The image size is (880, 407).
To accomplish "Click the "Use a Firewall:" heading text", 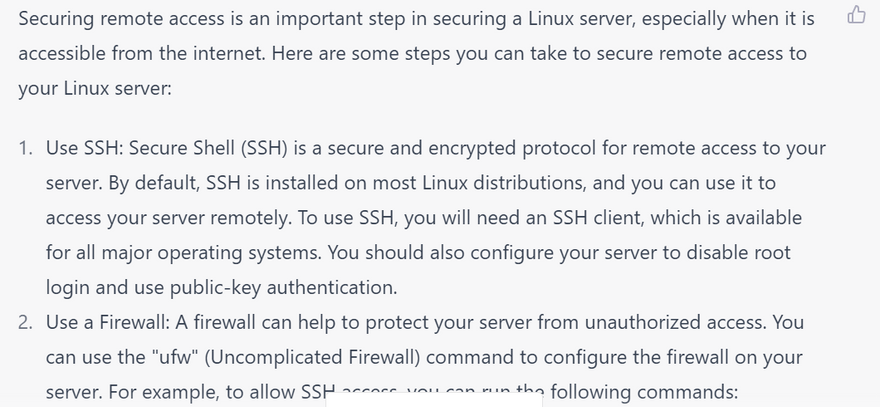I will tap(108, 322).
